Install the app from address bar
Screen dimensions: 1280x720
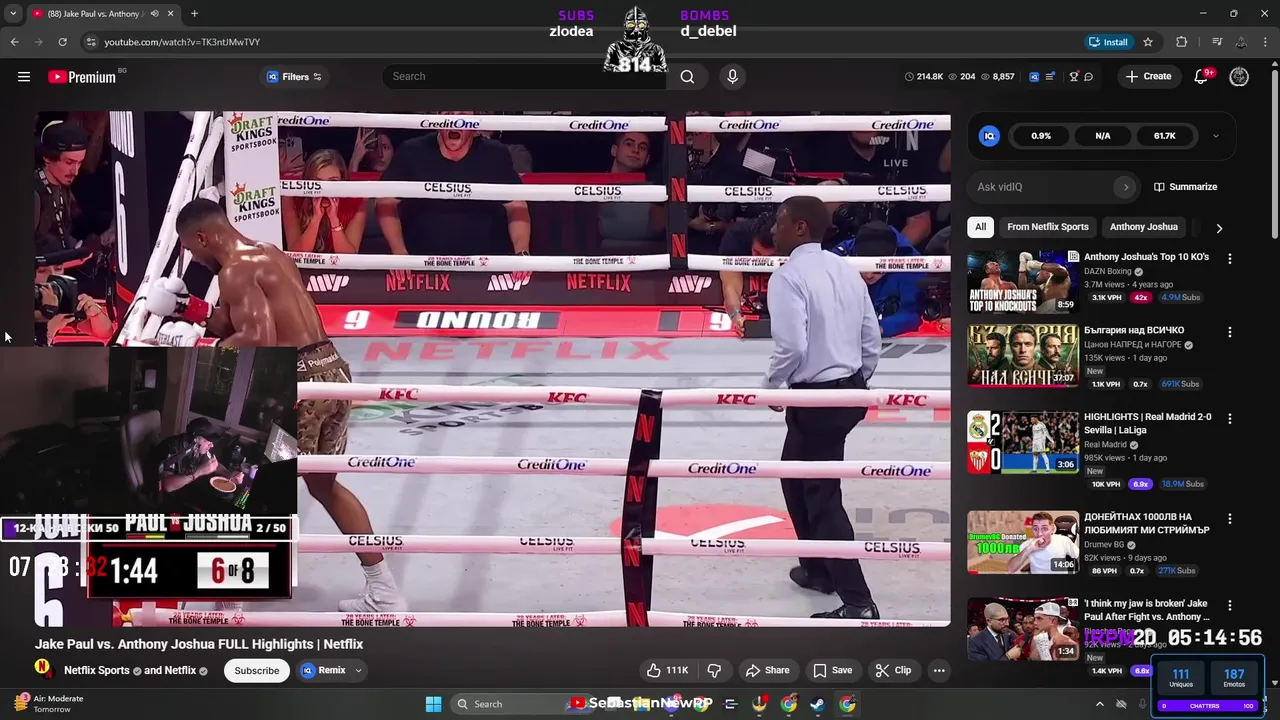(1108, 42)
